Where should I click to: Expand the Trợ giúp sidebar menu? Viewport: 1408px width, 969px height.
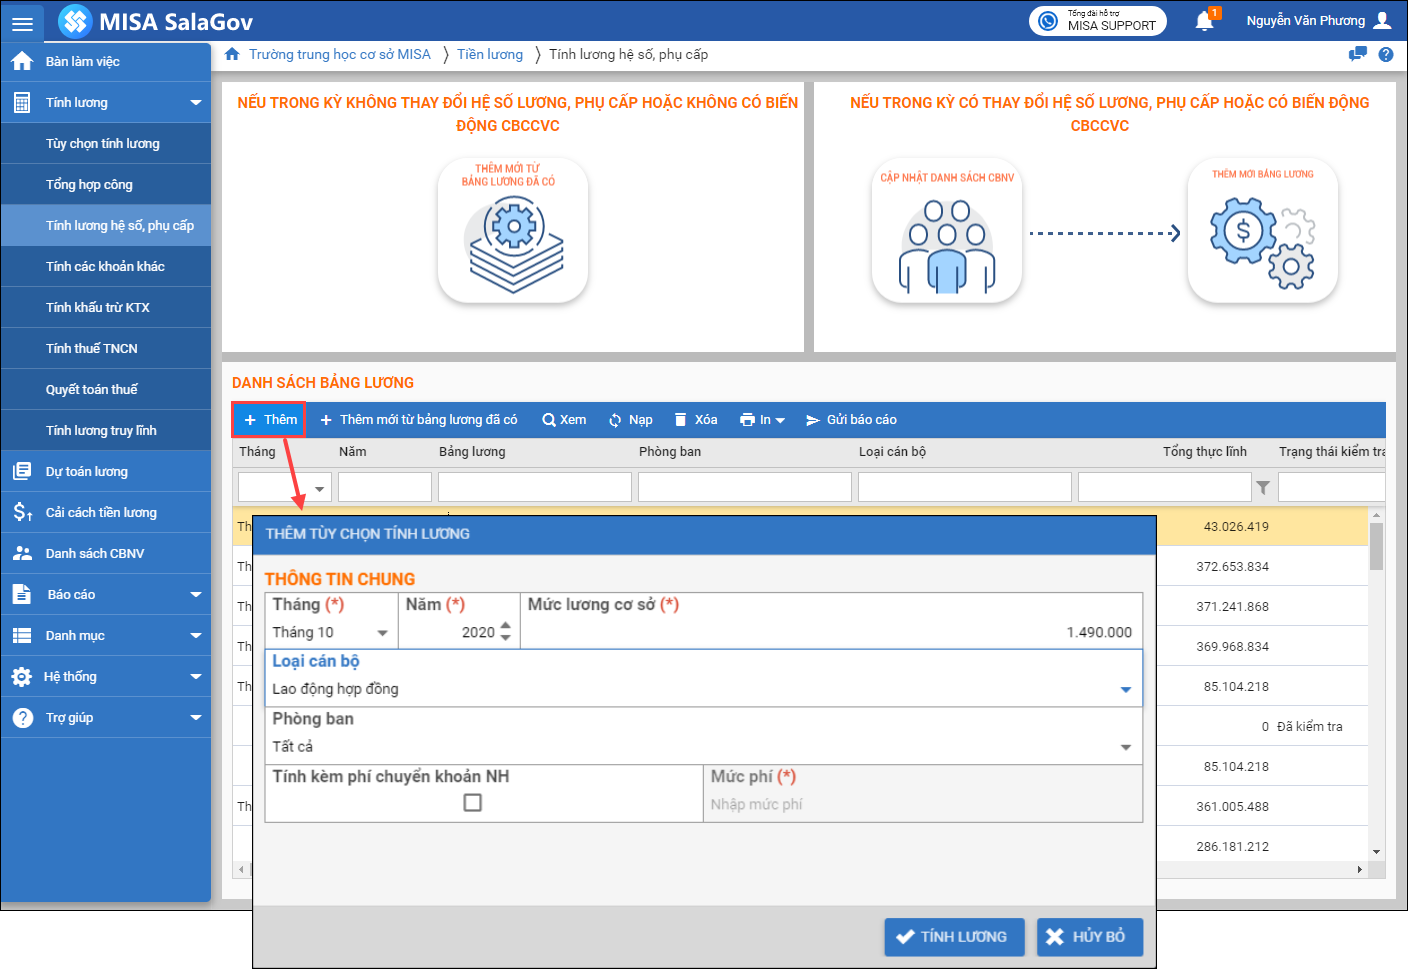pos(196,717)
